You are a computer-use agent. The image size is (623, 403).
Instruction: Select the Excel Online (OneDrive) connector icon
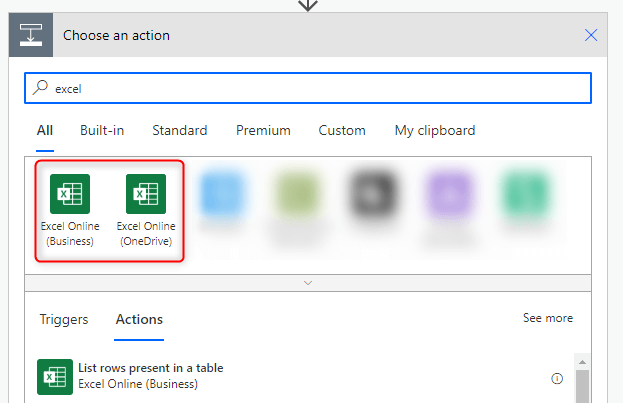145,193
